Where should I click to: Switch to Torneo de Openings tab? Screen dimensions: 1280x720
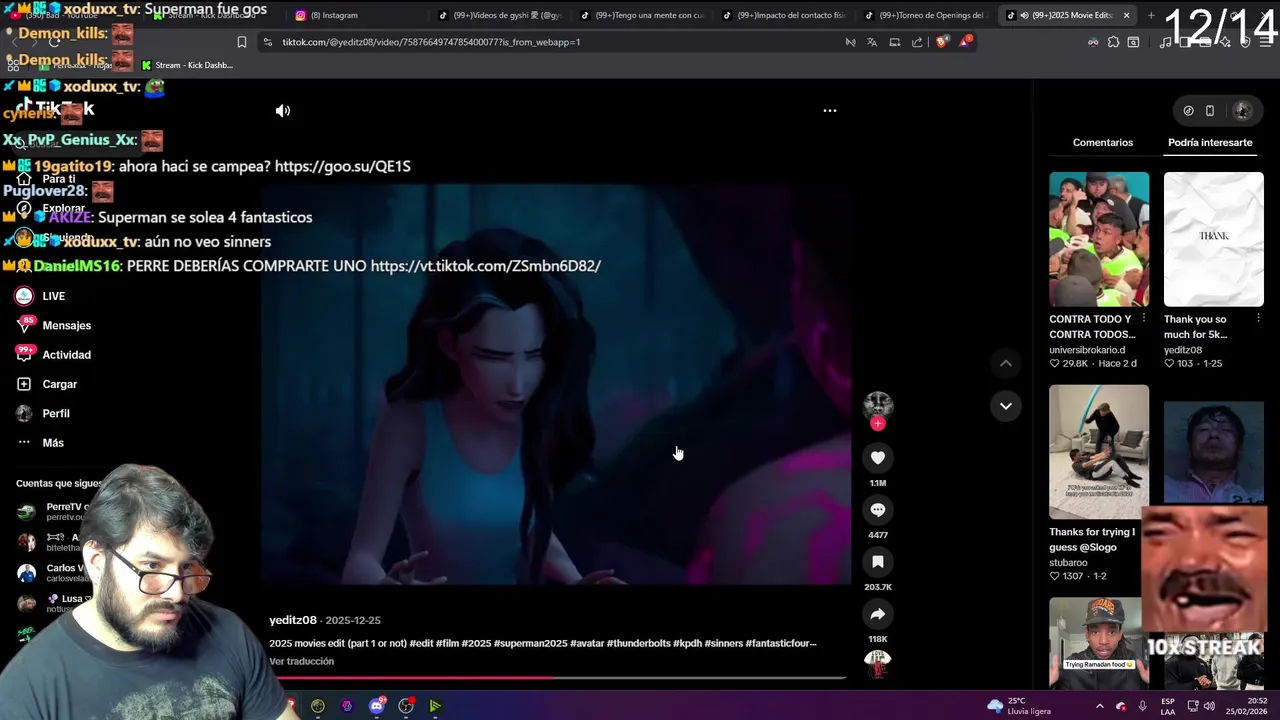point(926,15)
